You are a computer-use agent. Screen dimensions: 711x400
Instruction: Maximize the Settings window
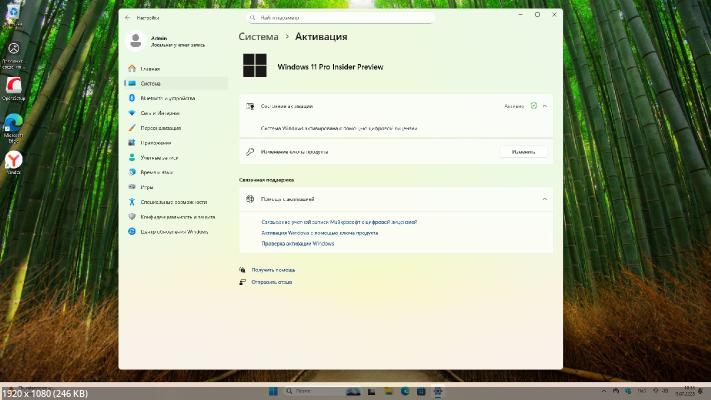pos(537,15)
